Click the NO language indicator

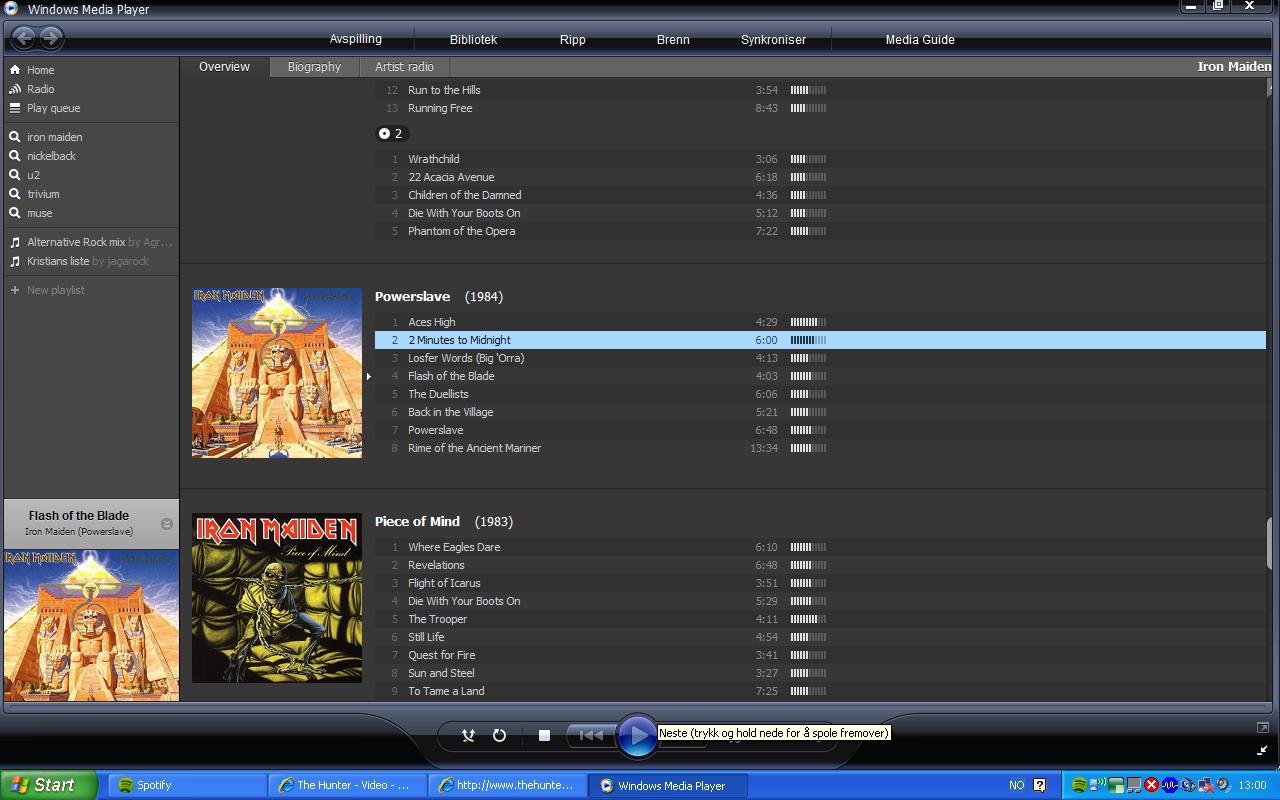pyautogui.click(x=1016, y=785)
